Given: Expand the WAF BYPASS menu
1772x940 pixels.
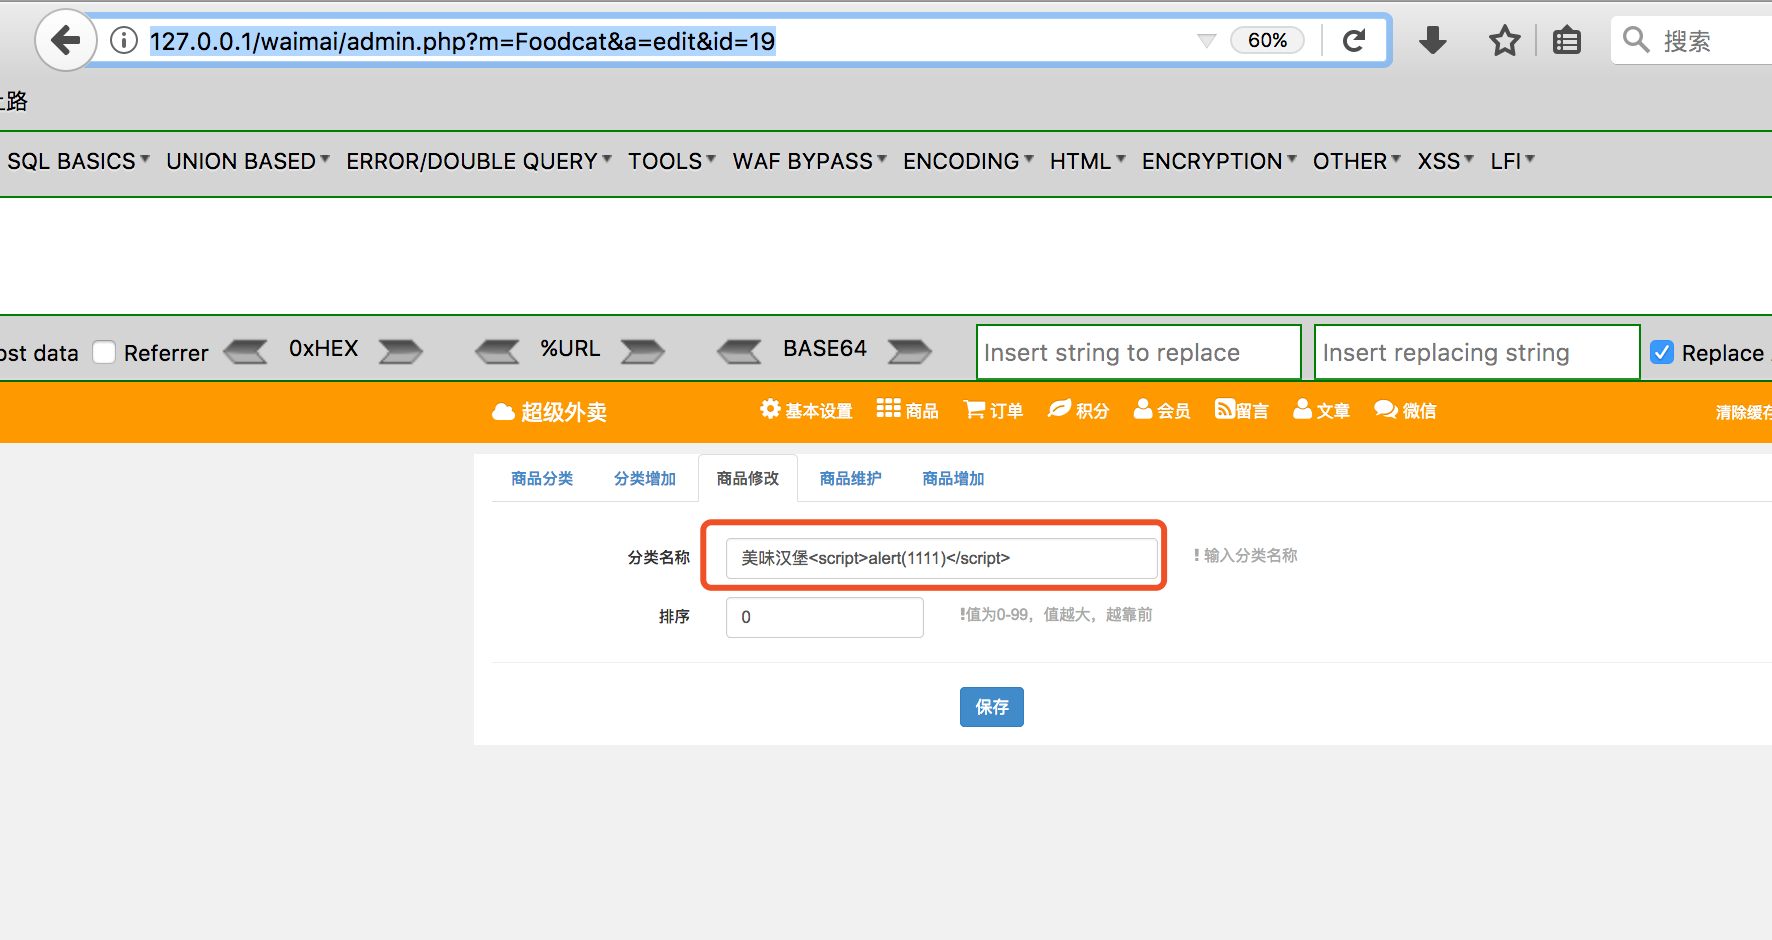Looking at the screenshot, I should point(810,161).
